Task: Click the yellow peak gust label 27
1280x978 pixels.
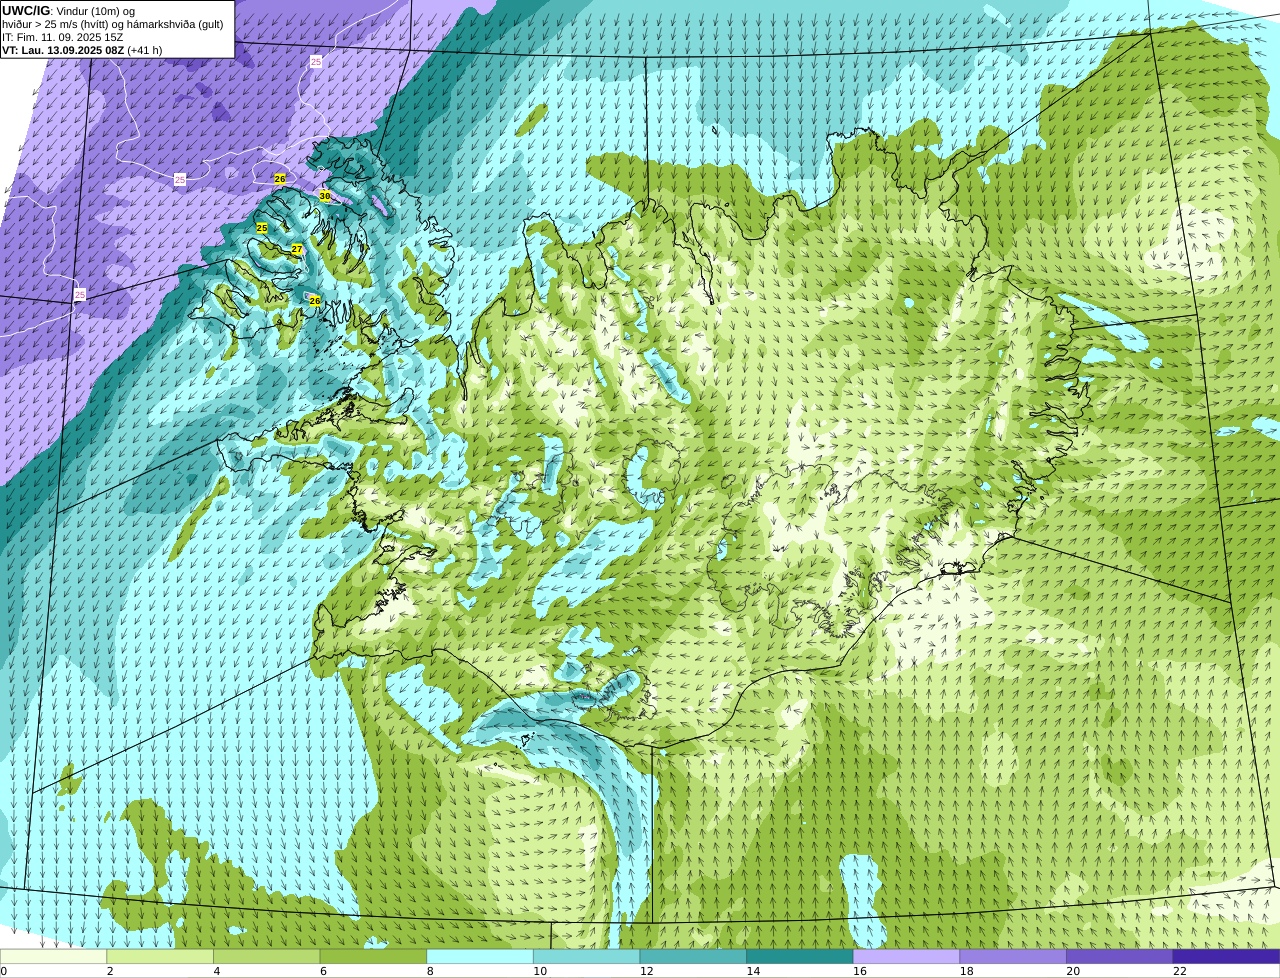Action: pyautogui.click(x=297, y=249)
